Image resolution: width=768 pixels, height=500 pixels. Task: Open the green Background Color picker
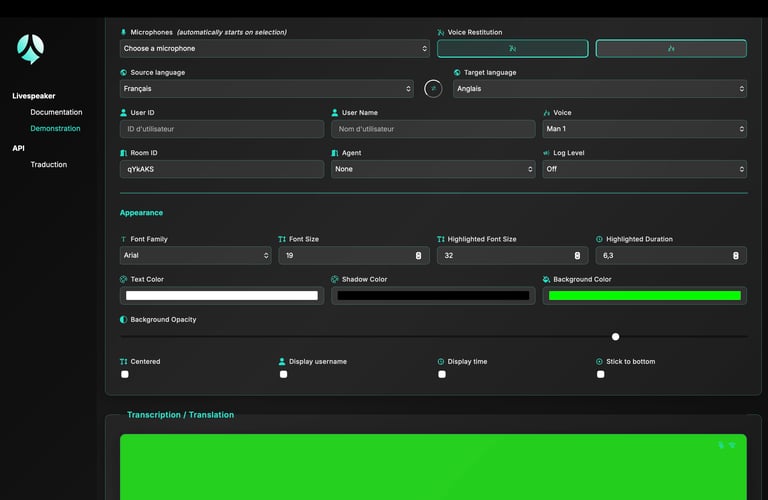click(645, 295)
